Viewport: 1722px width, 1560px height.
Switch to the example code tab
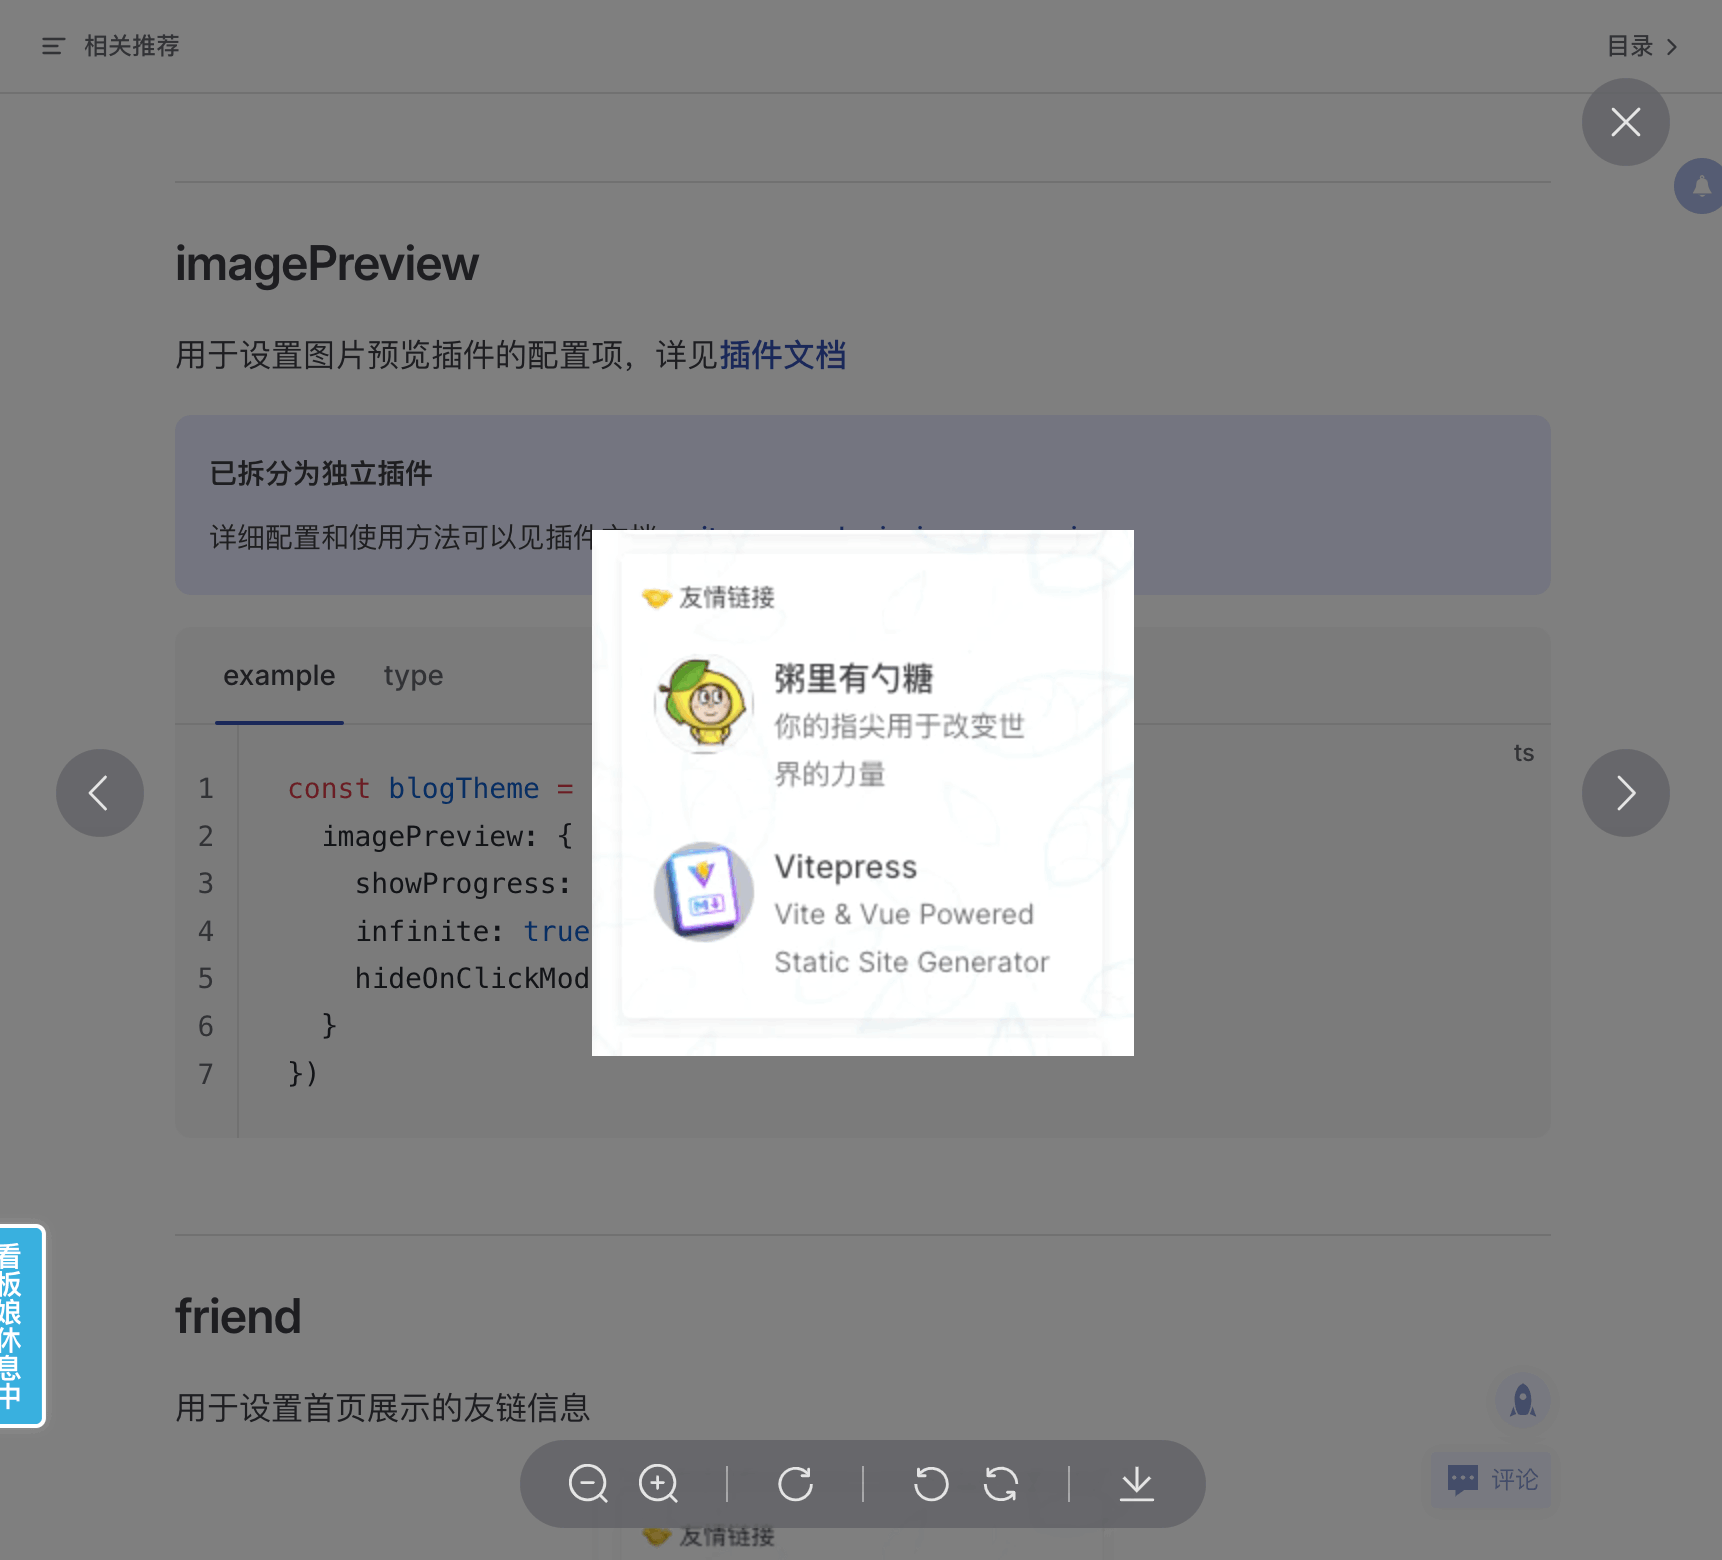(x=279, y=676)
